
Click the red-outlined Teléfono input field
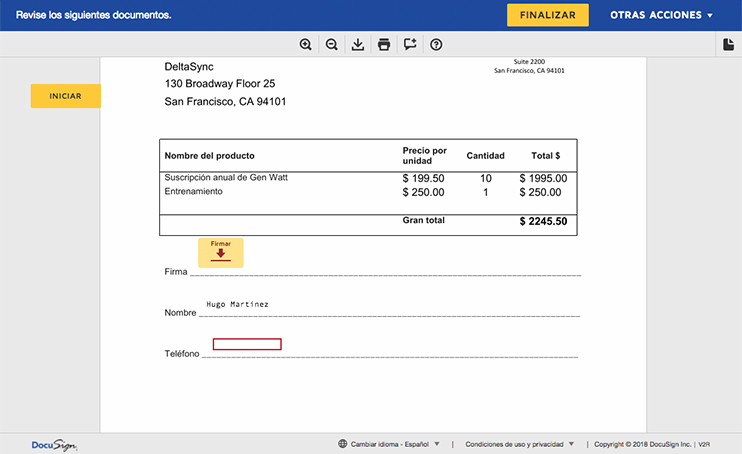pyautogui.click(x=247, y=344)
